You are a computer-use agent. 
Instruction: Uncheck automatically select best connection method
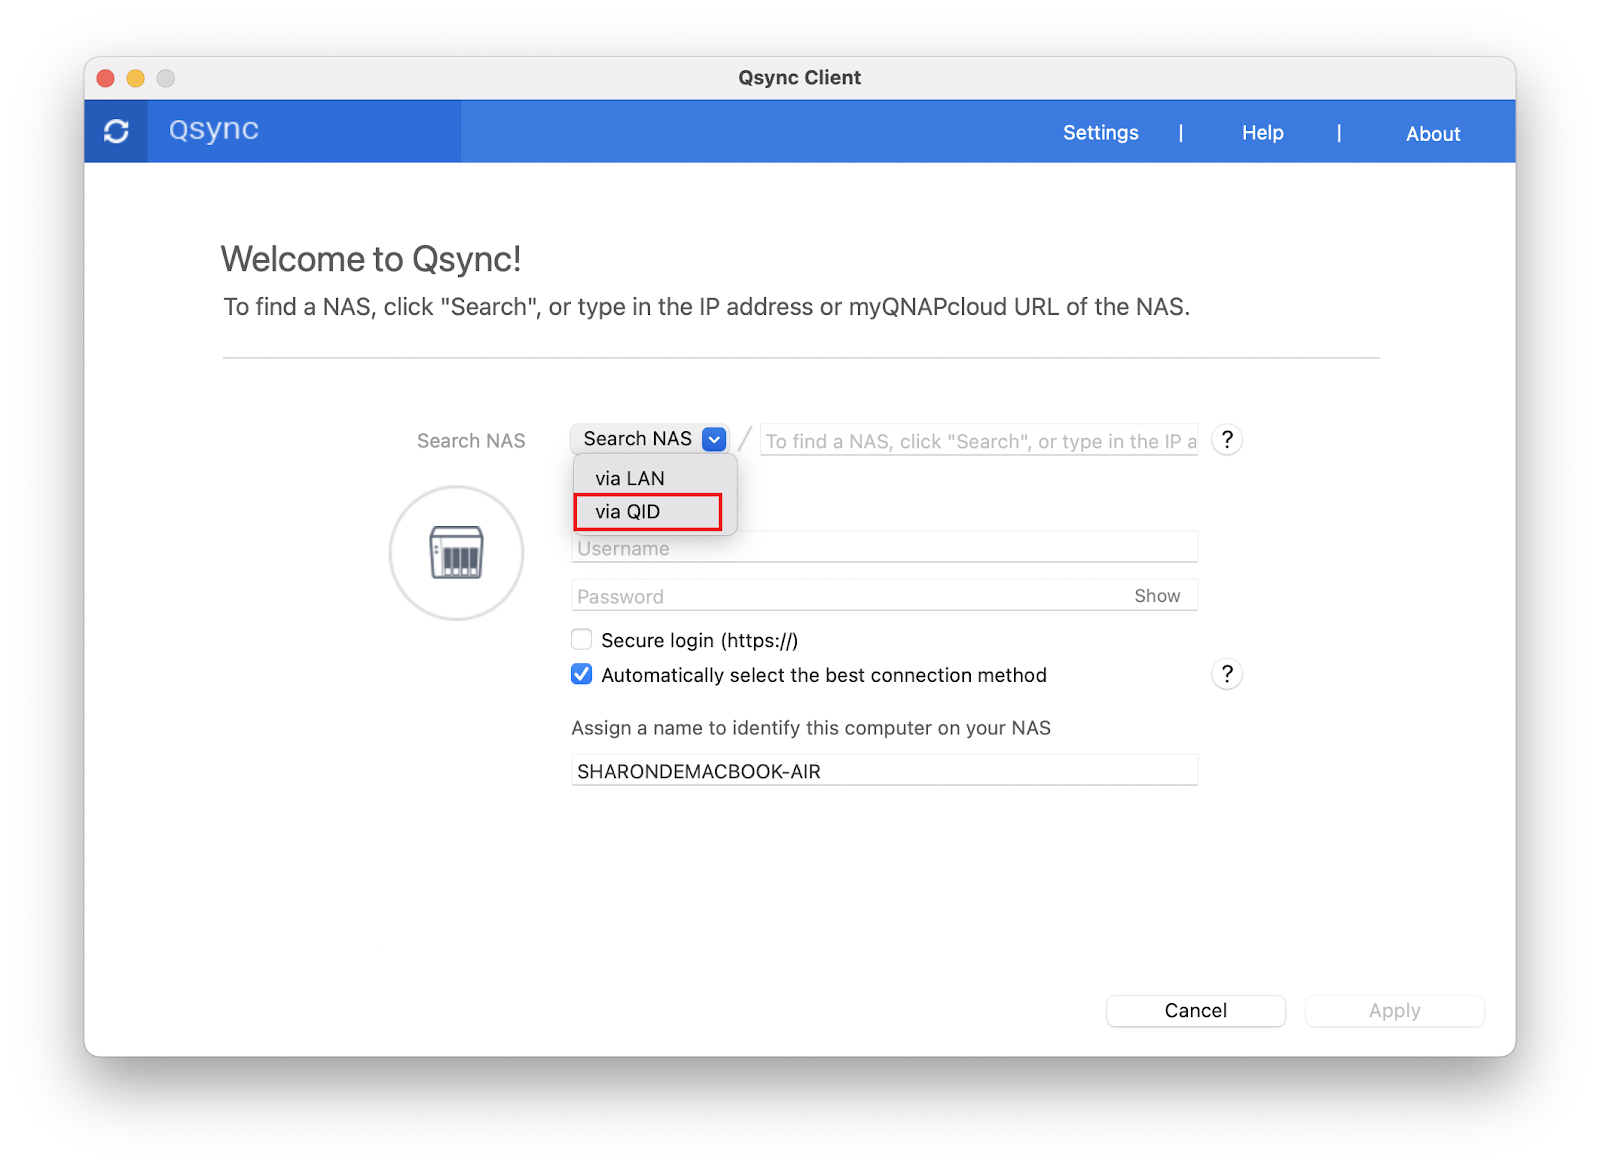point(582,675)
